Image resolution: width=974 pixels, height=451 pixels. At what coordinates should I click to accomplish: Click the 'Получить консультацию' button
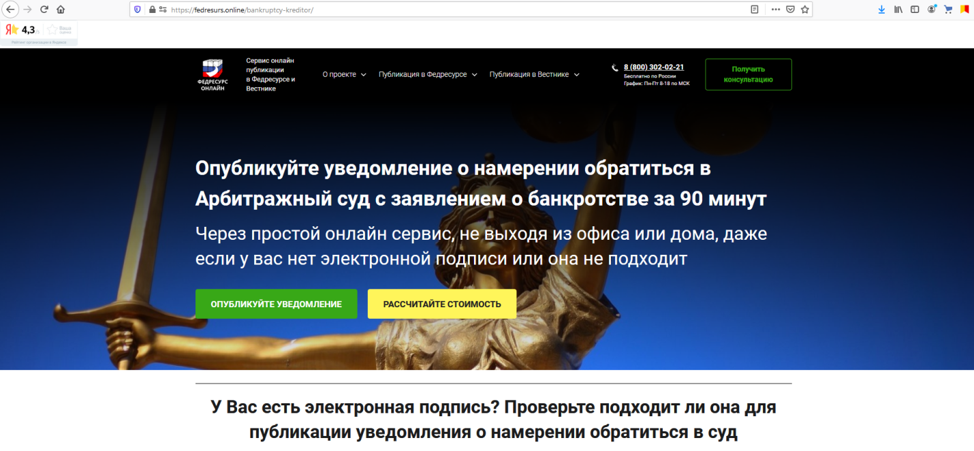[x=748, y=74]
